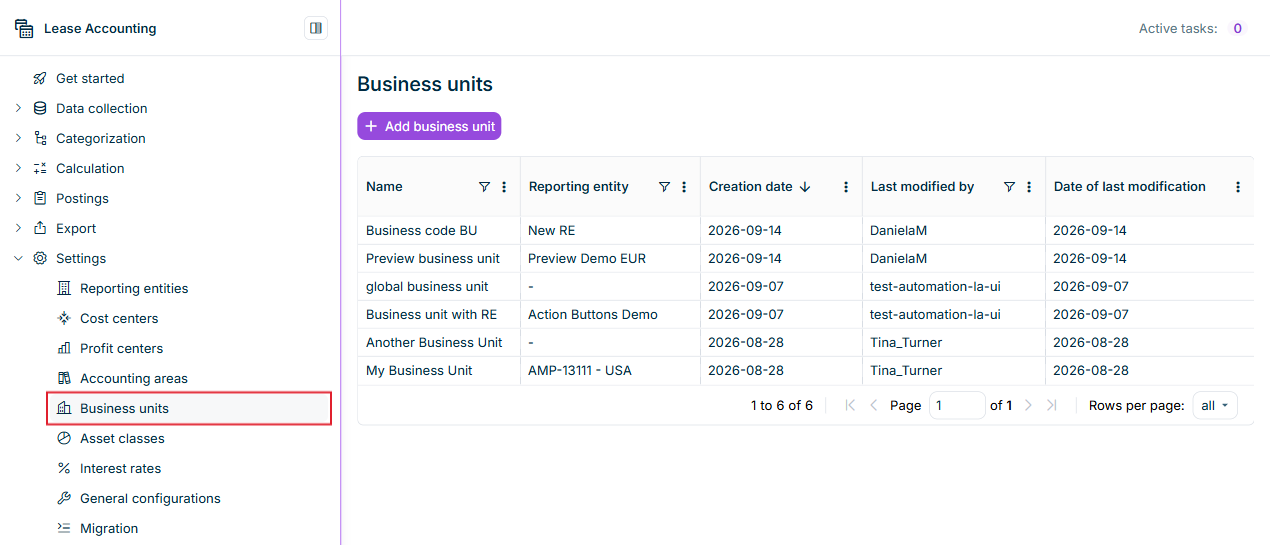Viewport: 1270px width, 545px height.
Task: Expand the Calculation section
Action: pos(18,168)
